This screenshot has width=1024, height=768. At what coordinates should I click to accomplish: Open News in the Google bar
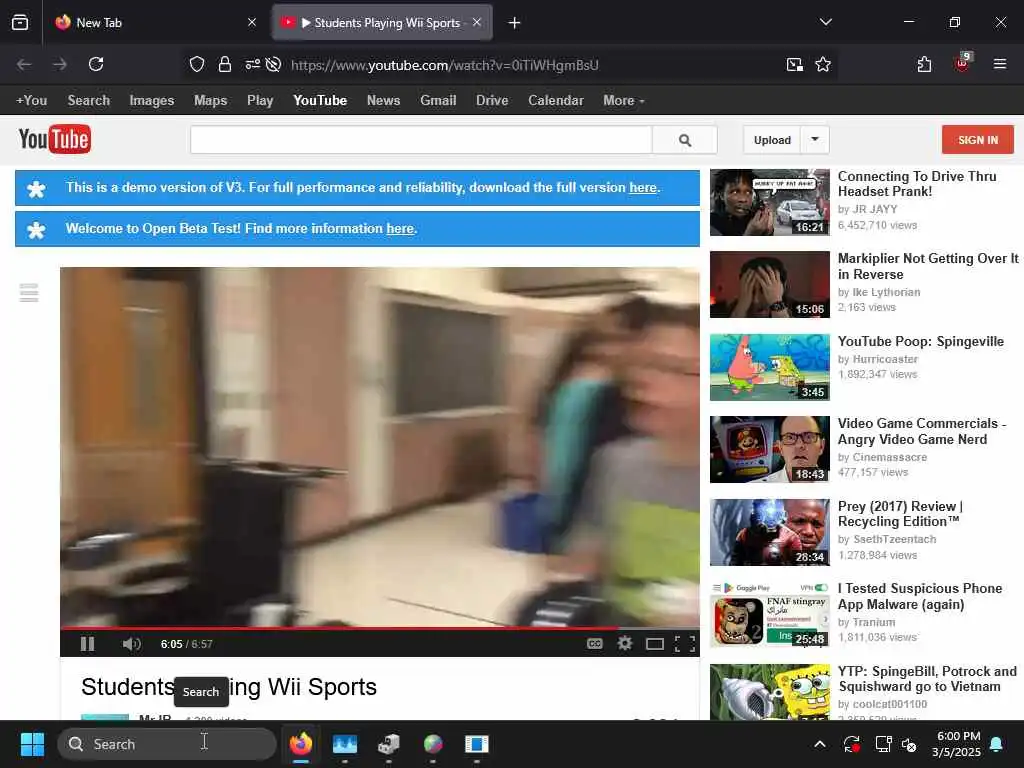point(383,101)
